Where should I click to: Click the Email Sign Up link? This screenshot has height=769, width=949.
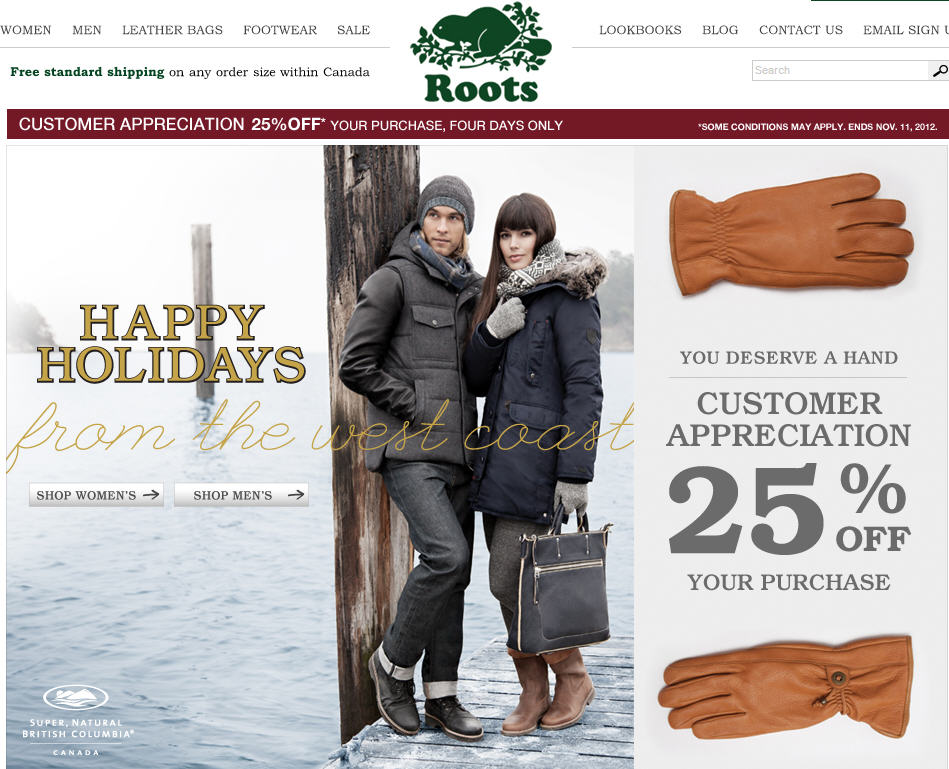[x=905, y=30]
